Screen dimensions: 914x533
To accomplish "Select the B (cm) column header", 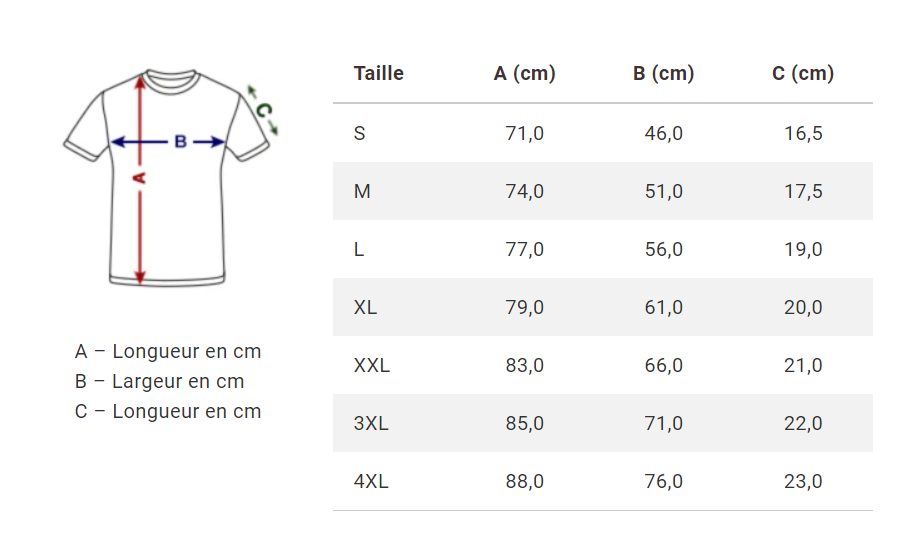I will pyautogui.click(x=663, y=73).
